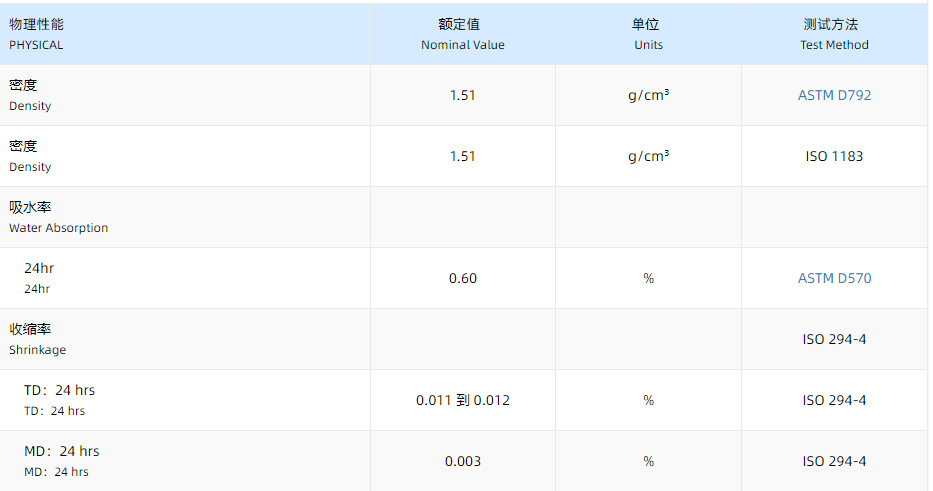Click the 0.60 nominal value cell
The width and height of the screenshot is (933, 491).
coord(462,278)
